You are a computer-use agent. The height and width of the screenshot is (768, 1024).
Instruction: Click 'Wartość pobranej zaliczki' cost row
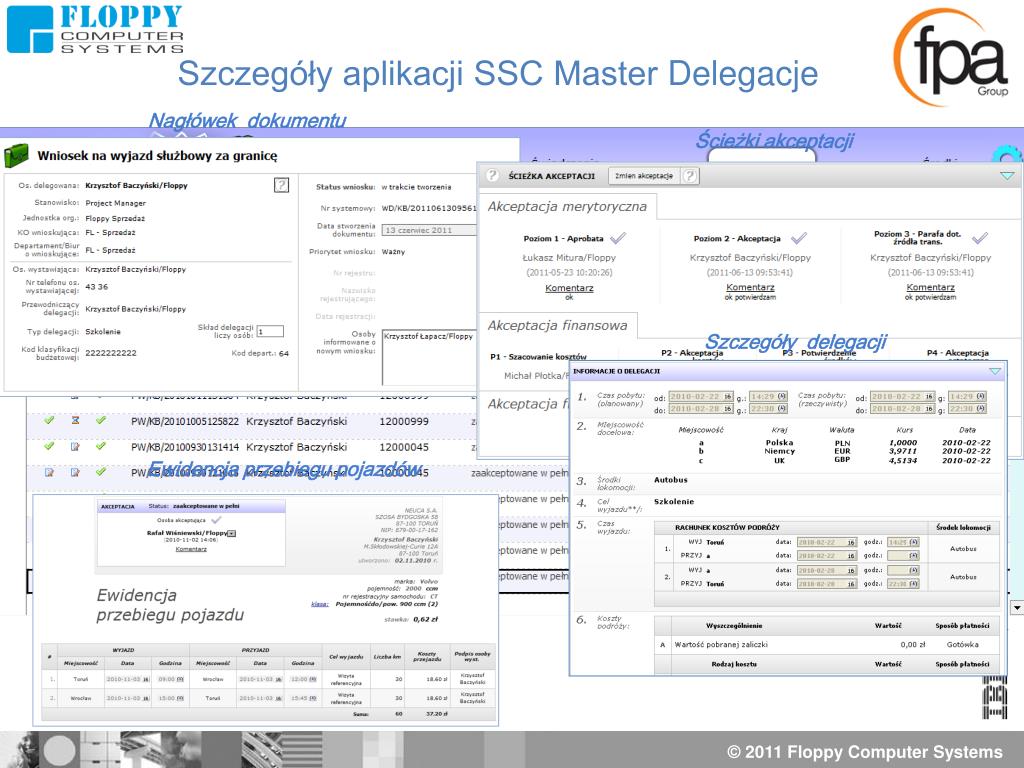pyautogui.click(x=827, y=645)
